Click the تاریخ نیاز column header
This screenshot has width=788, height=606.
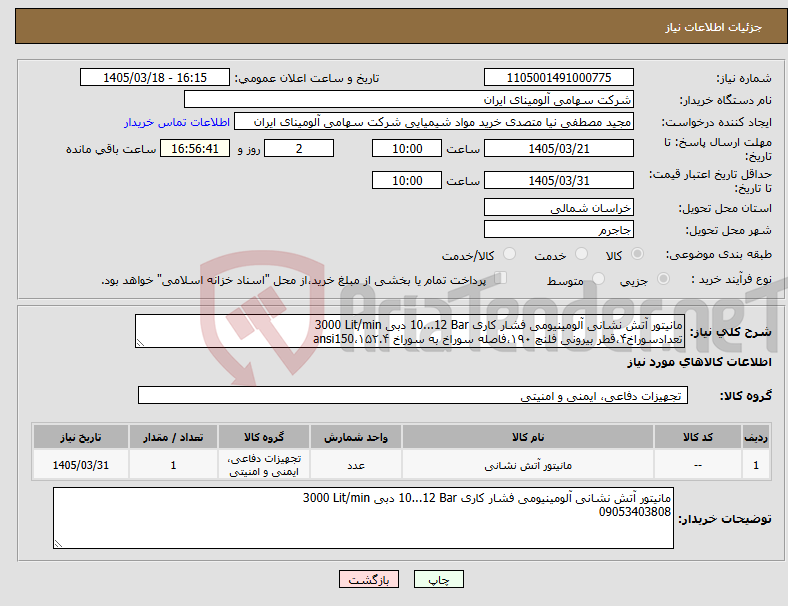tap(81, 437)
